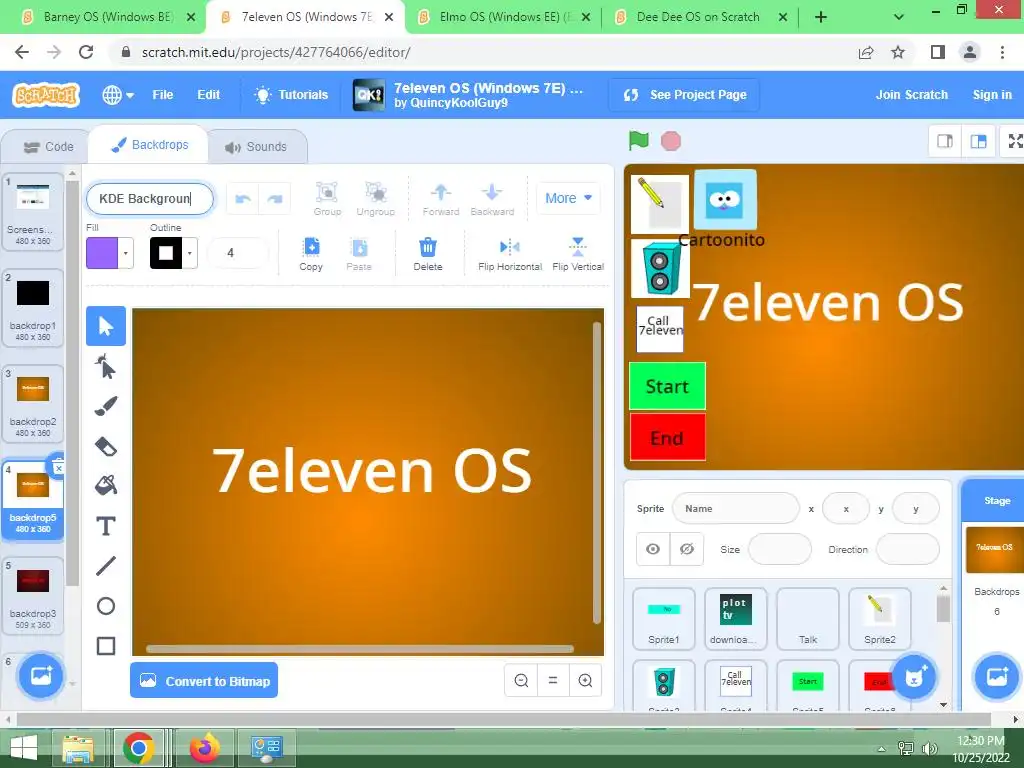
Task: Click Convert to Bitmap button
Action: (204, 680)
